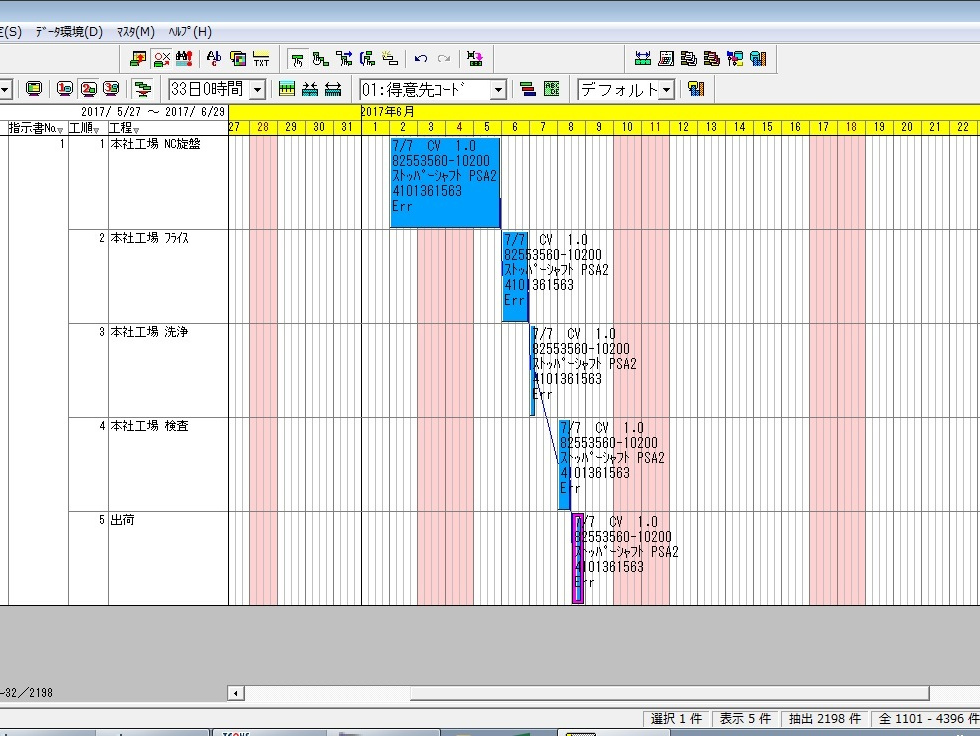
Task: Click the calculator icon in toolbar
Action: pos(665,59)
